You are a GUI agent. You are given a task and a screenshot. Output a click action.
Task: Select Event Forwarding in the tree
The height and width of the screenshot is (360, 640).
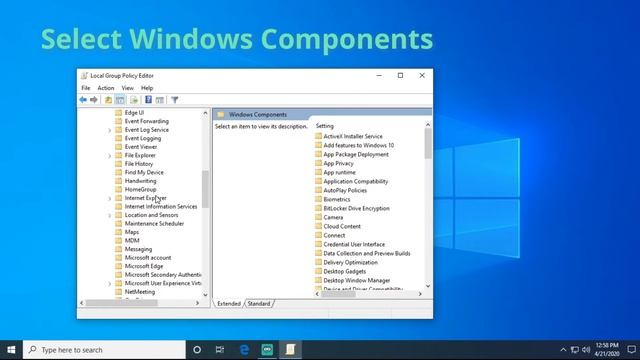(147, 121)
